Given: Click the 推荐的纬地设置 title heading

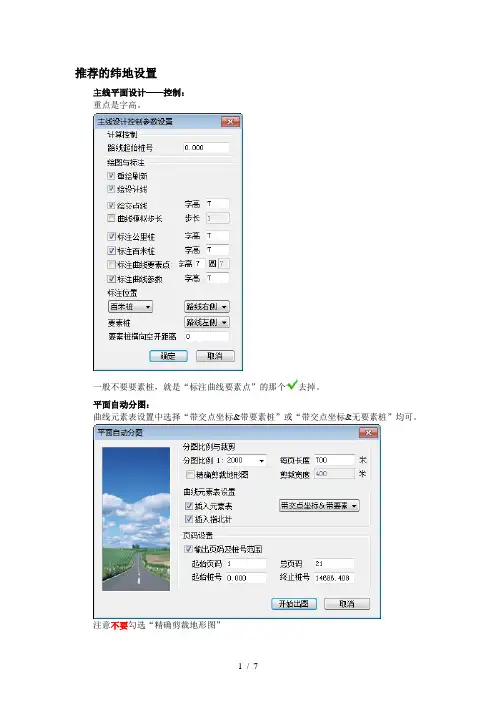Looking at the screenshot, I should click(116, 73).
